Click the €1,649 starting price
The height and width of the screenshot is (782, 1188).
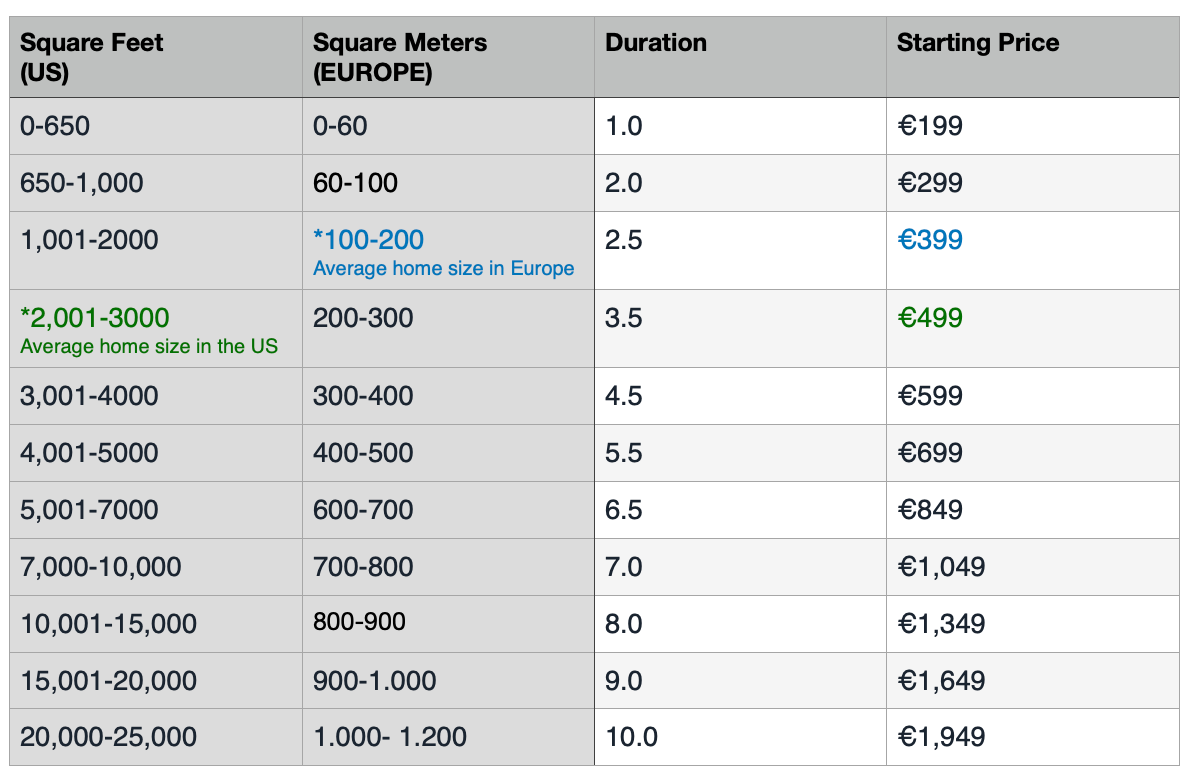pos(941,680)
